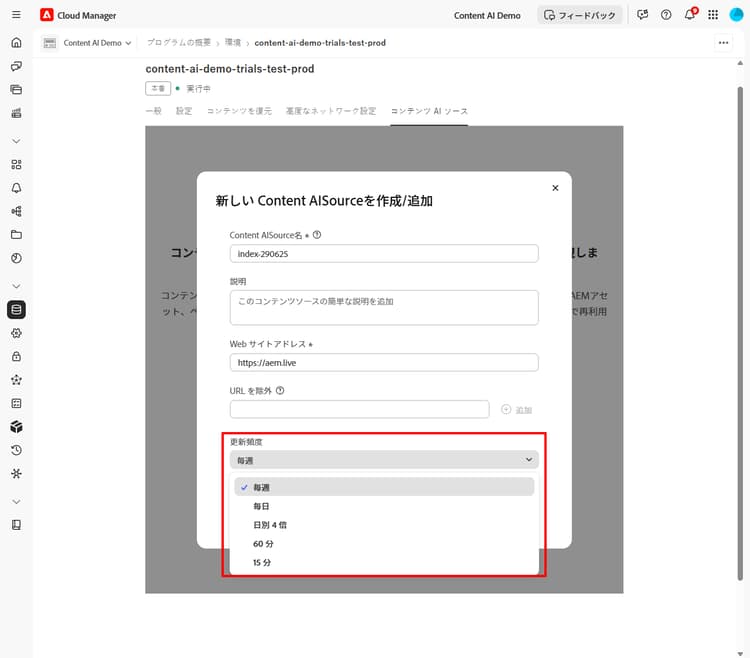Click the 追加 add URL button
750x658 pixels.
(516, 410)
